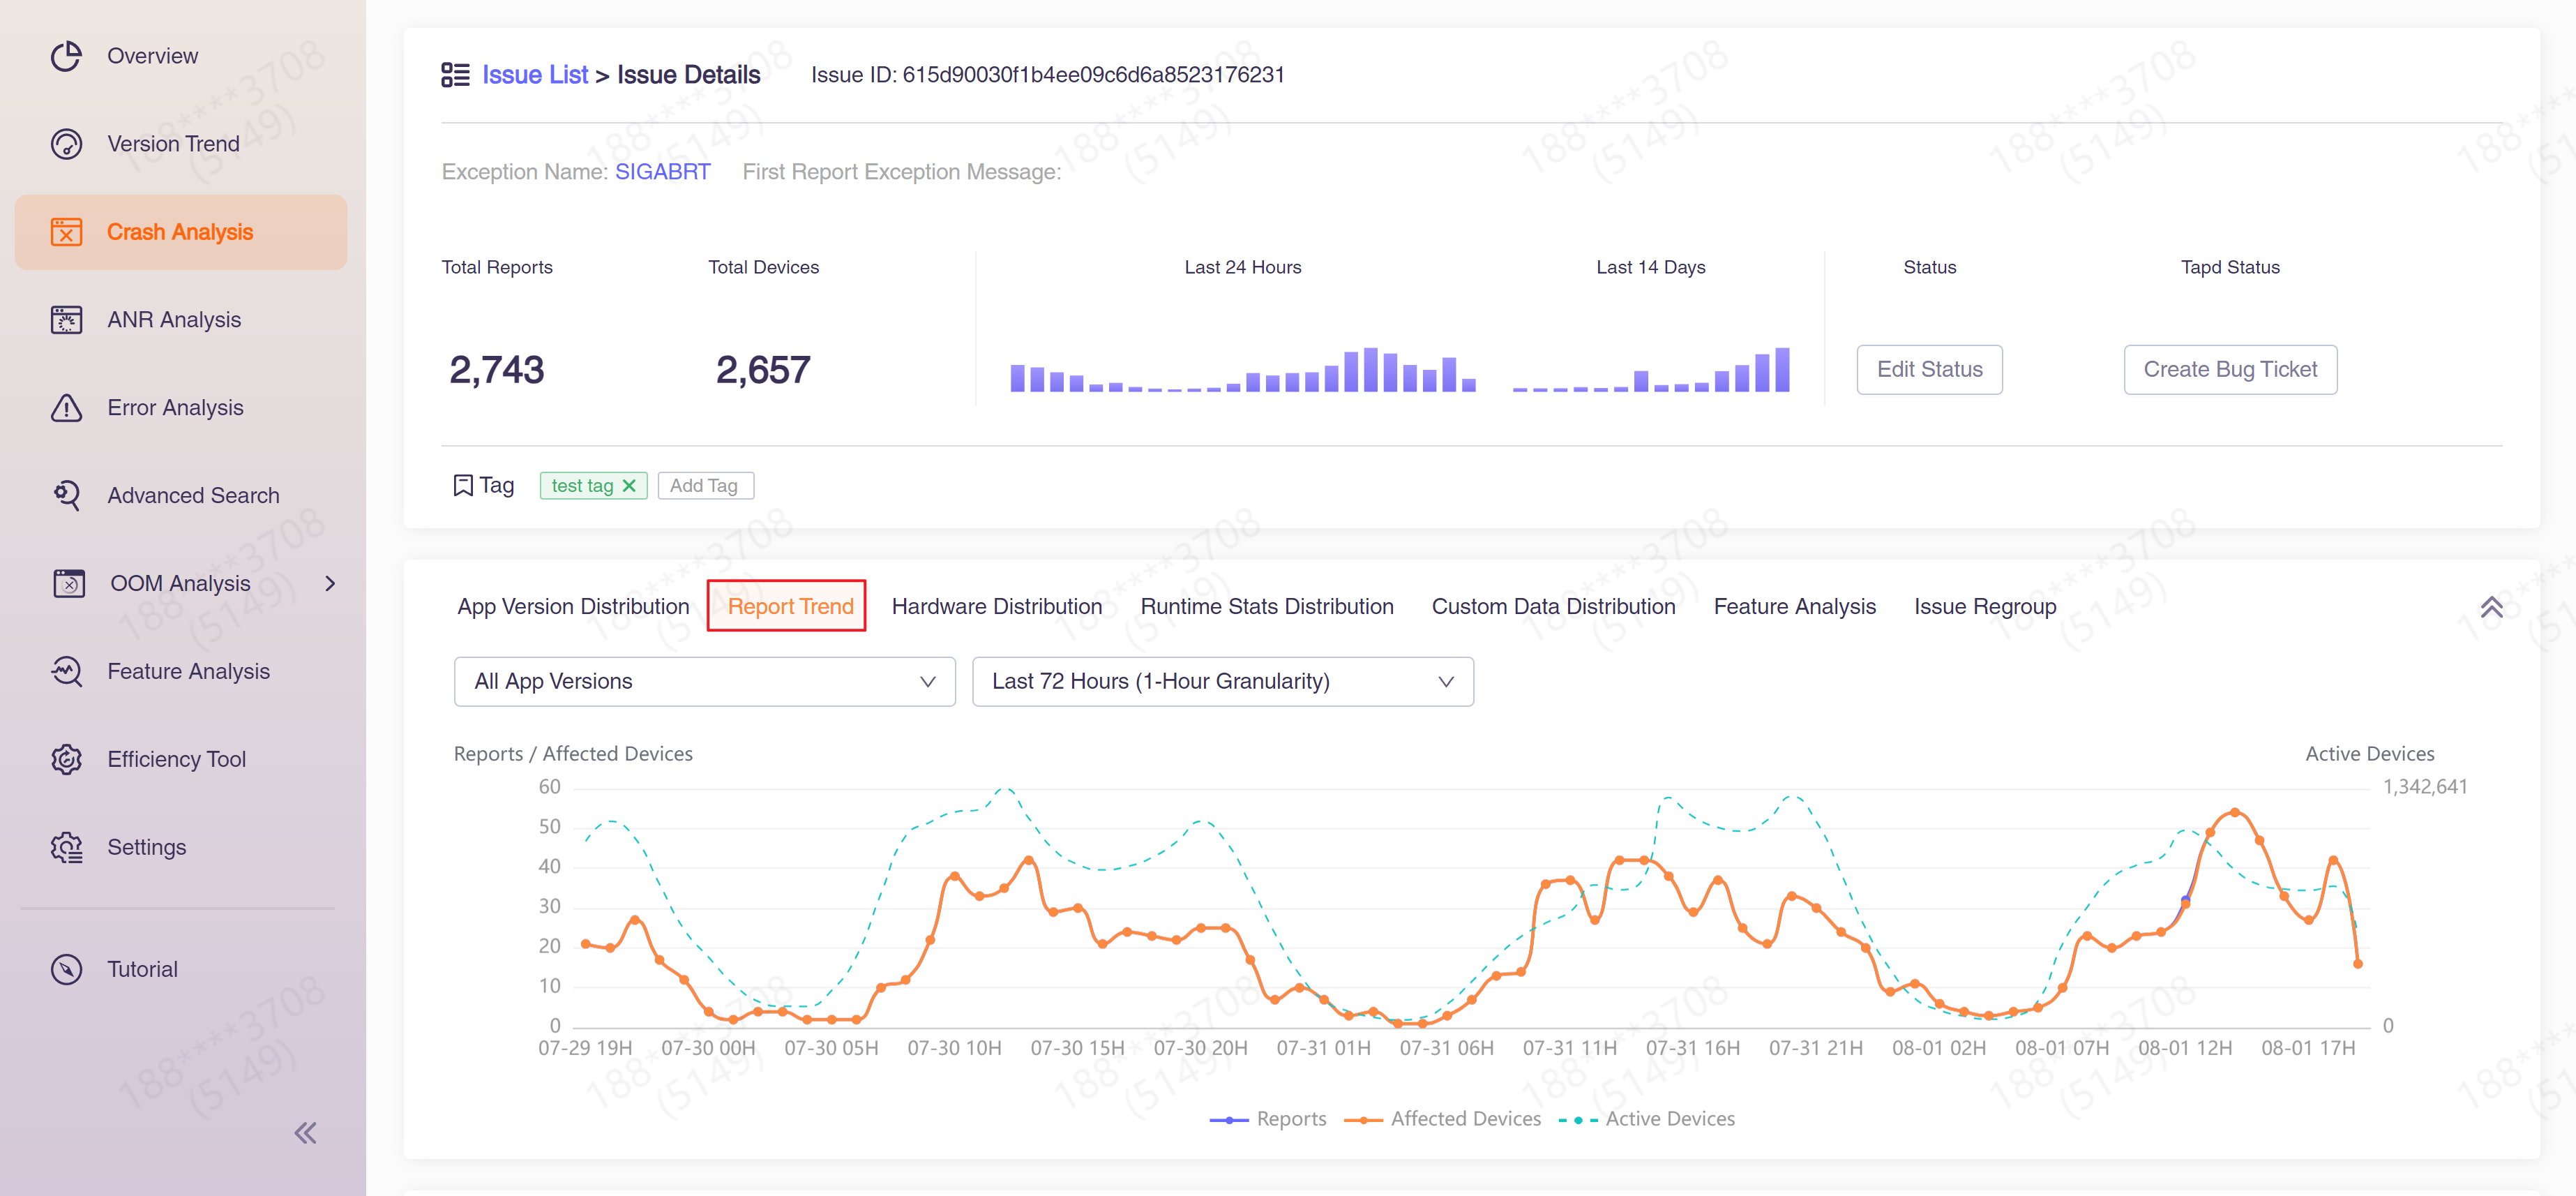
Task: Open the Overview sidebar icon
Action: coord(66,56)
